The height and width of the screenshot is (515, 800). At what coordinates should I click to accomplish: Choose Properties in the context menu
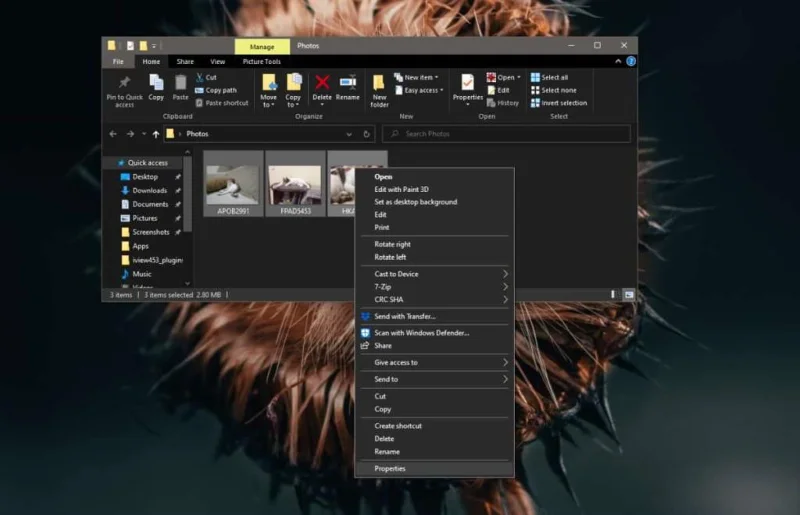click(435, 469)
